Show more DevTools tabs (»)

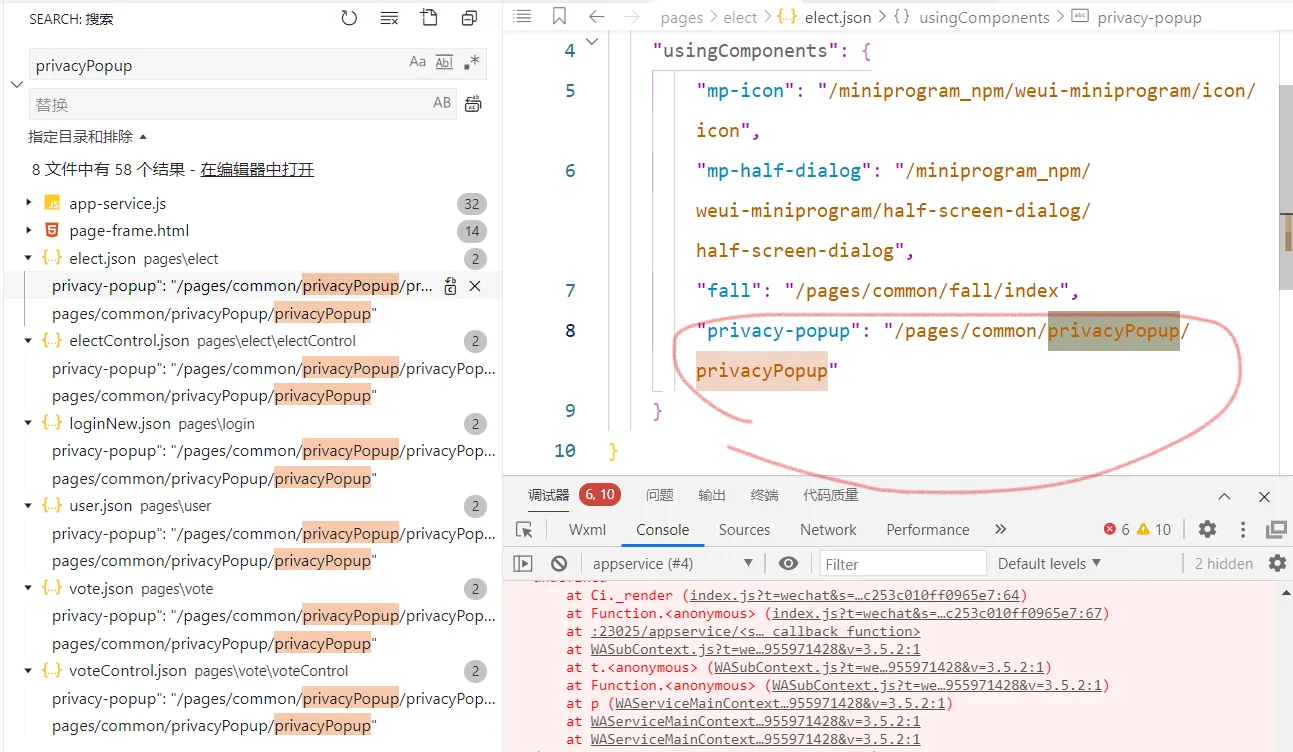click(x=1000, y=529)
